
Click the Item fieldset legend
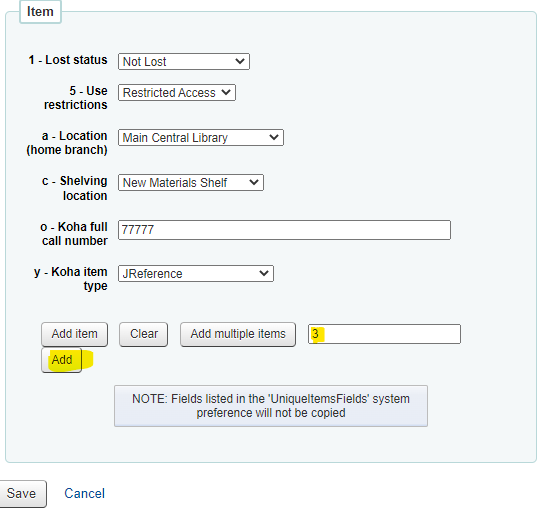pos(40,12)
